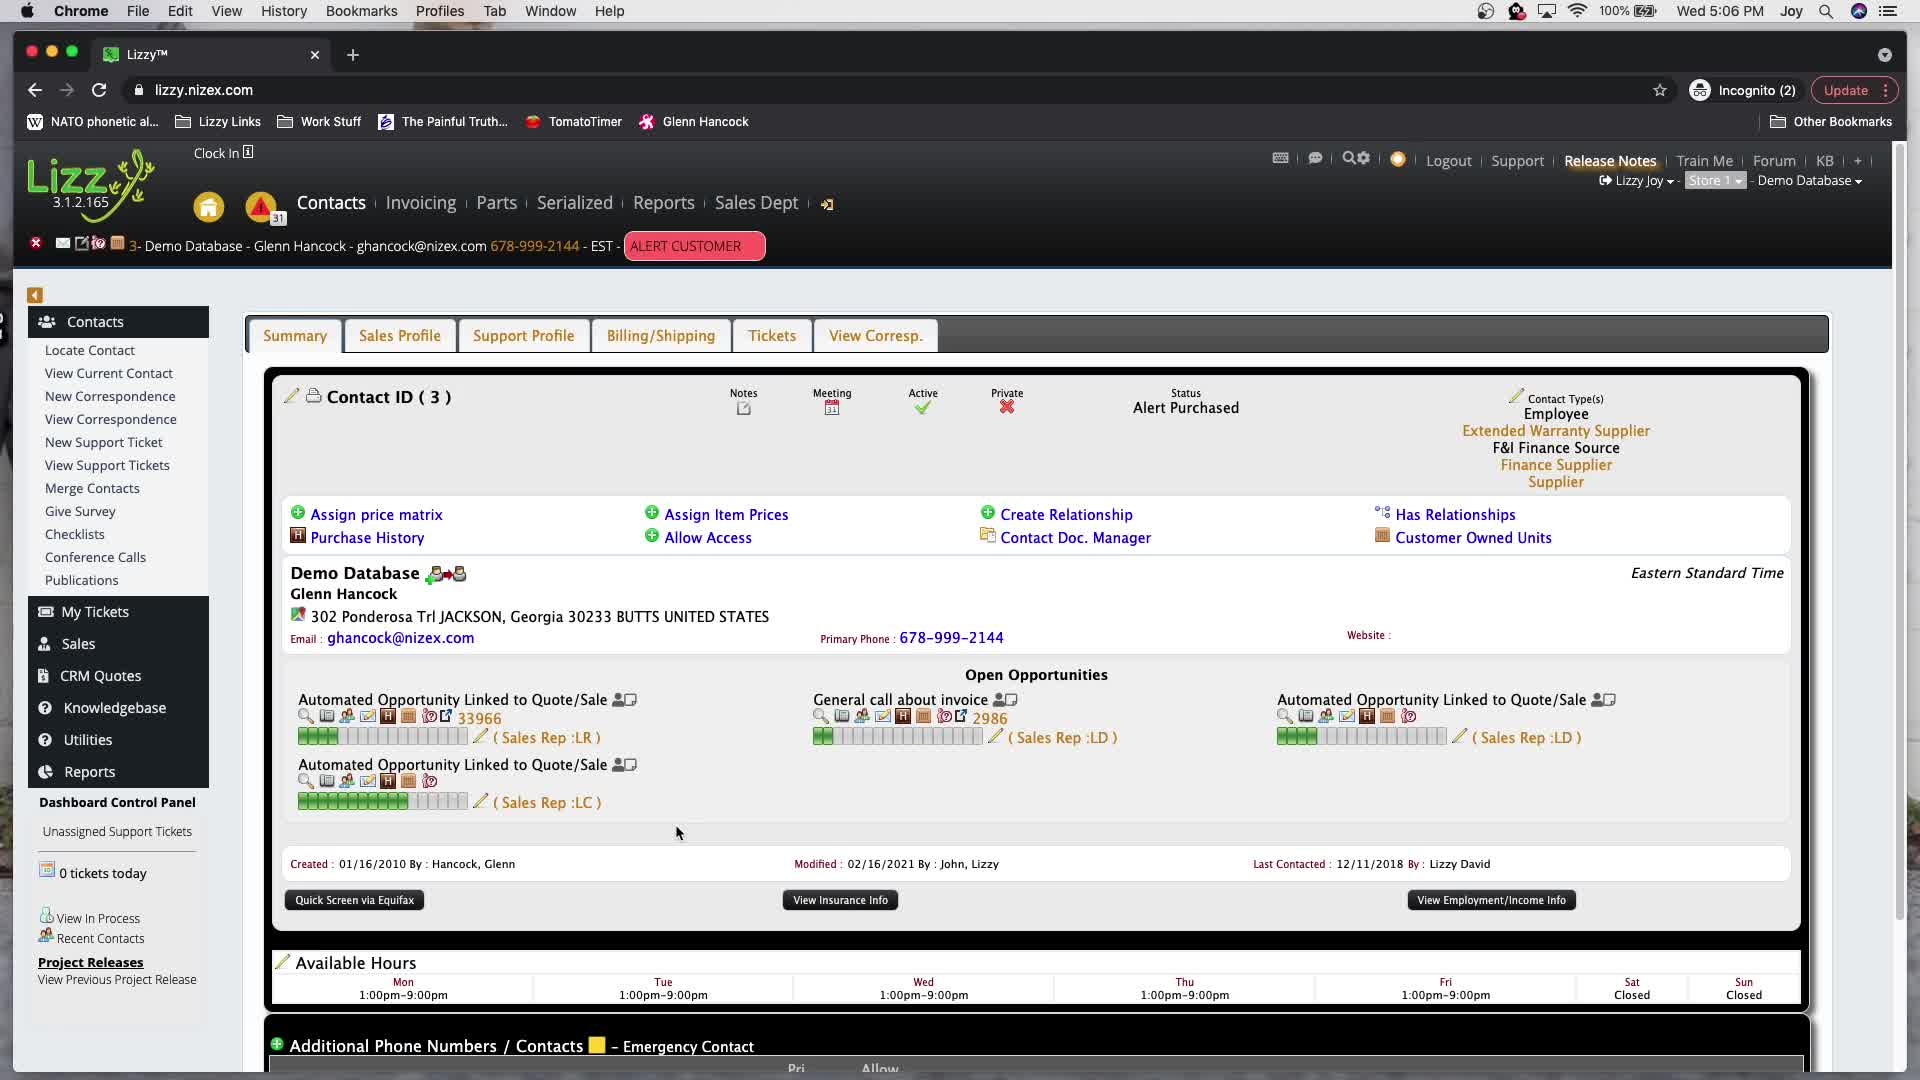Screen dimensions: 1920x1080
Task: Open the Invoicing menu
Action: pyautogui.click(x=420, y=203)
